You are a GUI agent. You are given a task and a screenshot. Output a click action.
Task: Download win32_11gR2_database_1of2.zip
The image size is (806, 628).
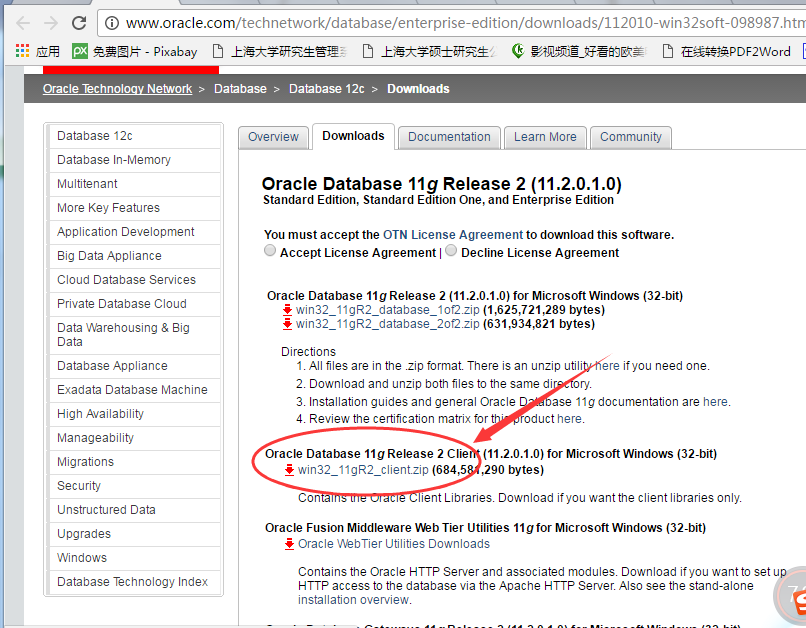pyautogui.click(x=388, y=310)
